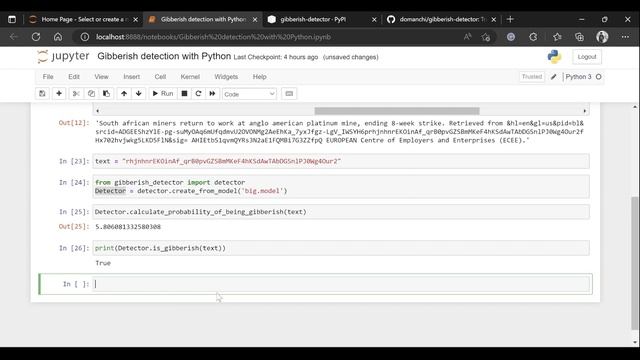Open the Help menu
Screen dimensions: 640x360
coord(259,77)
